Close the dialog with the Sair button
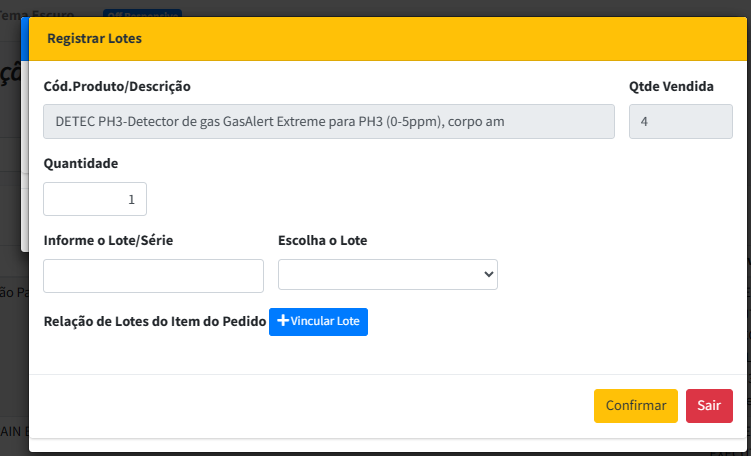This screenshot has height=456, width=751. [709, 406]
